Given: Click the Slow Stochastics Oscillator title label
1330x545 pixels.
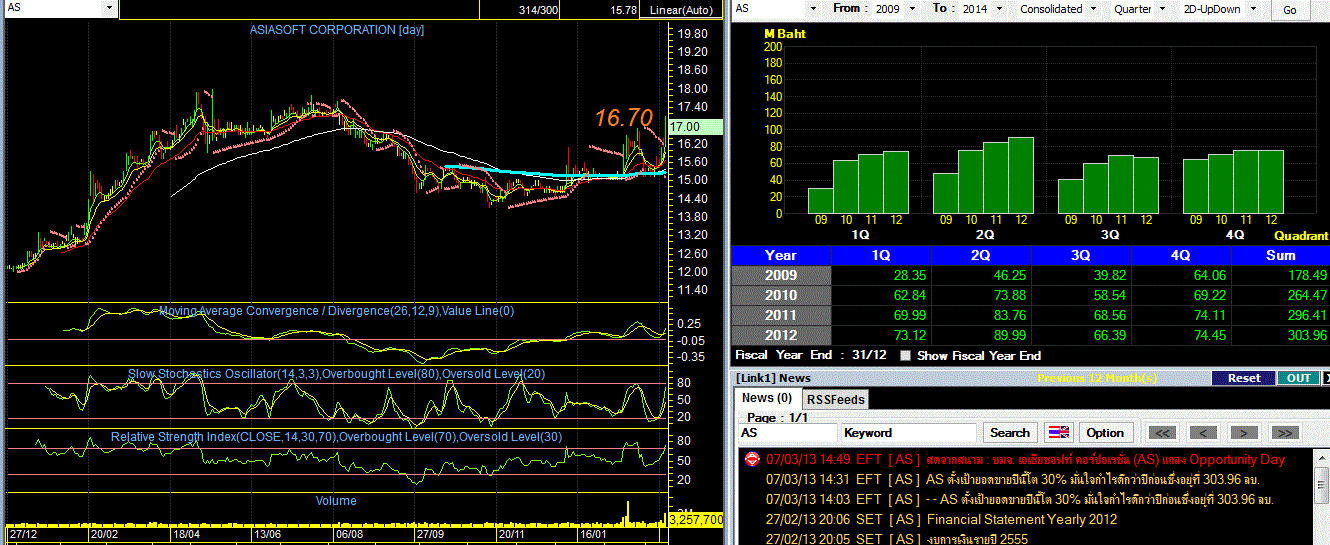Looking at the screenshot, I should point(336,374).
